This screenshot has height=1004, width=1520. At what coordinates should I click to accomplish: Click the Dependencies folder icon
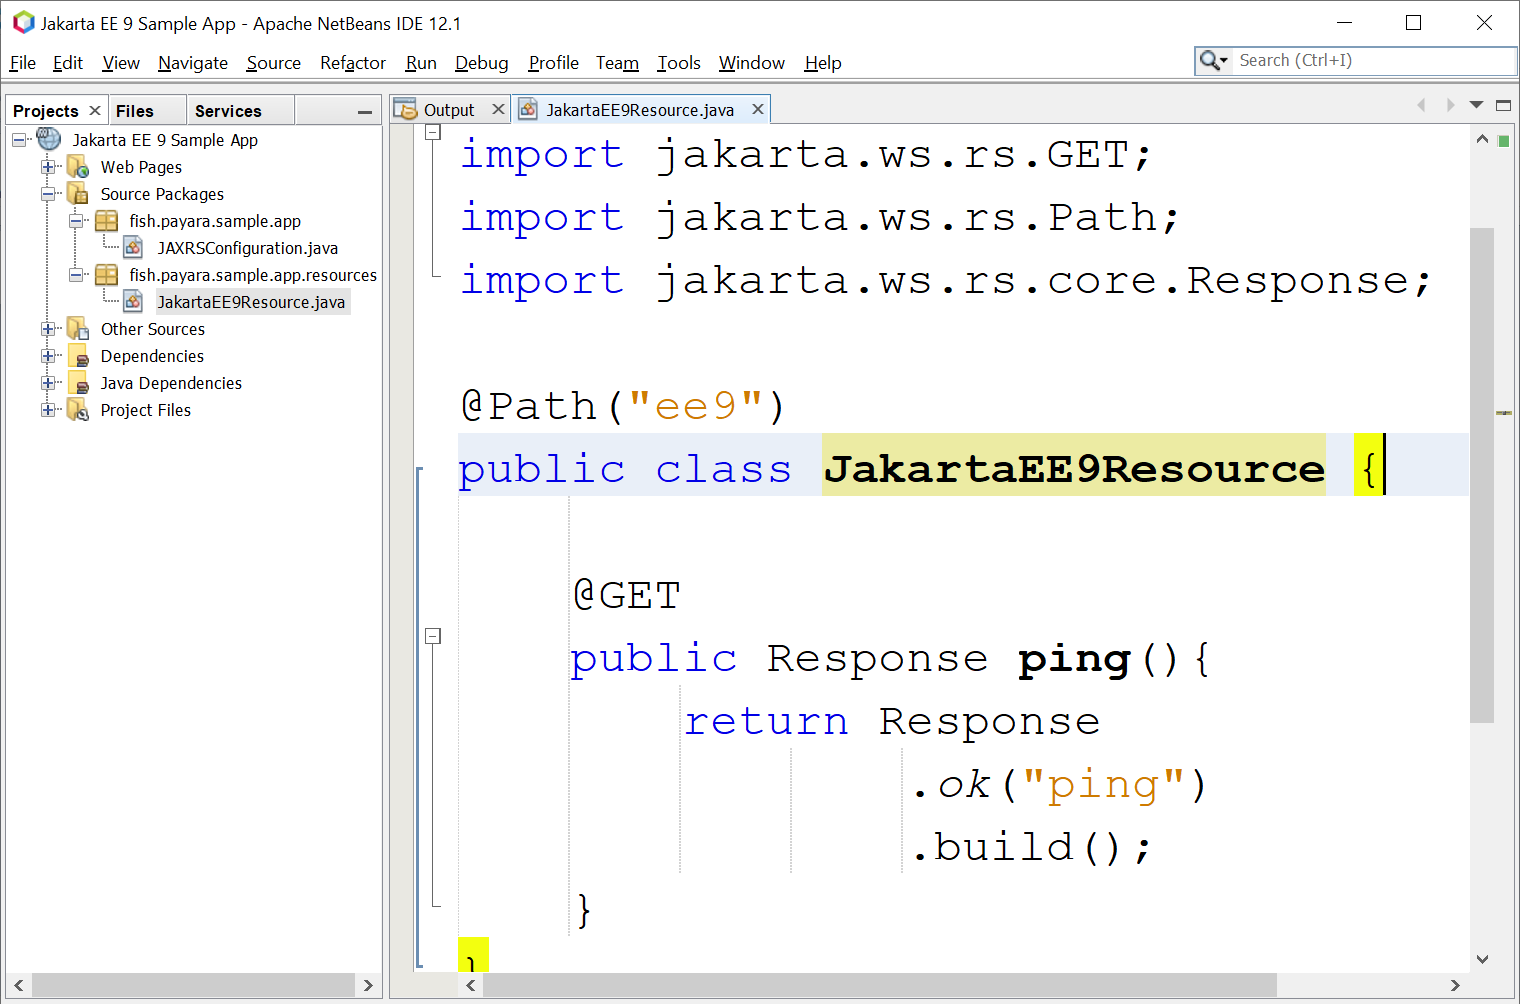[78, 356]
